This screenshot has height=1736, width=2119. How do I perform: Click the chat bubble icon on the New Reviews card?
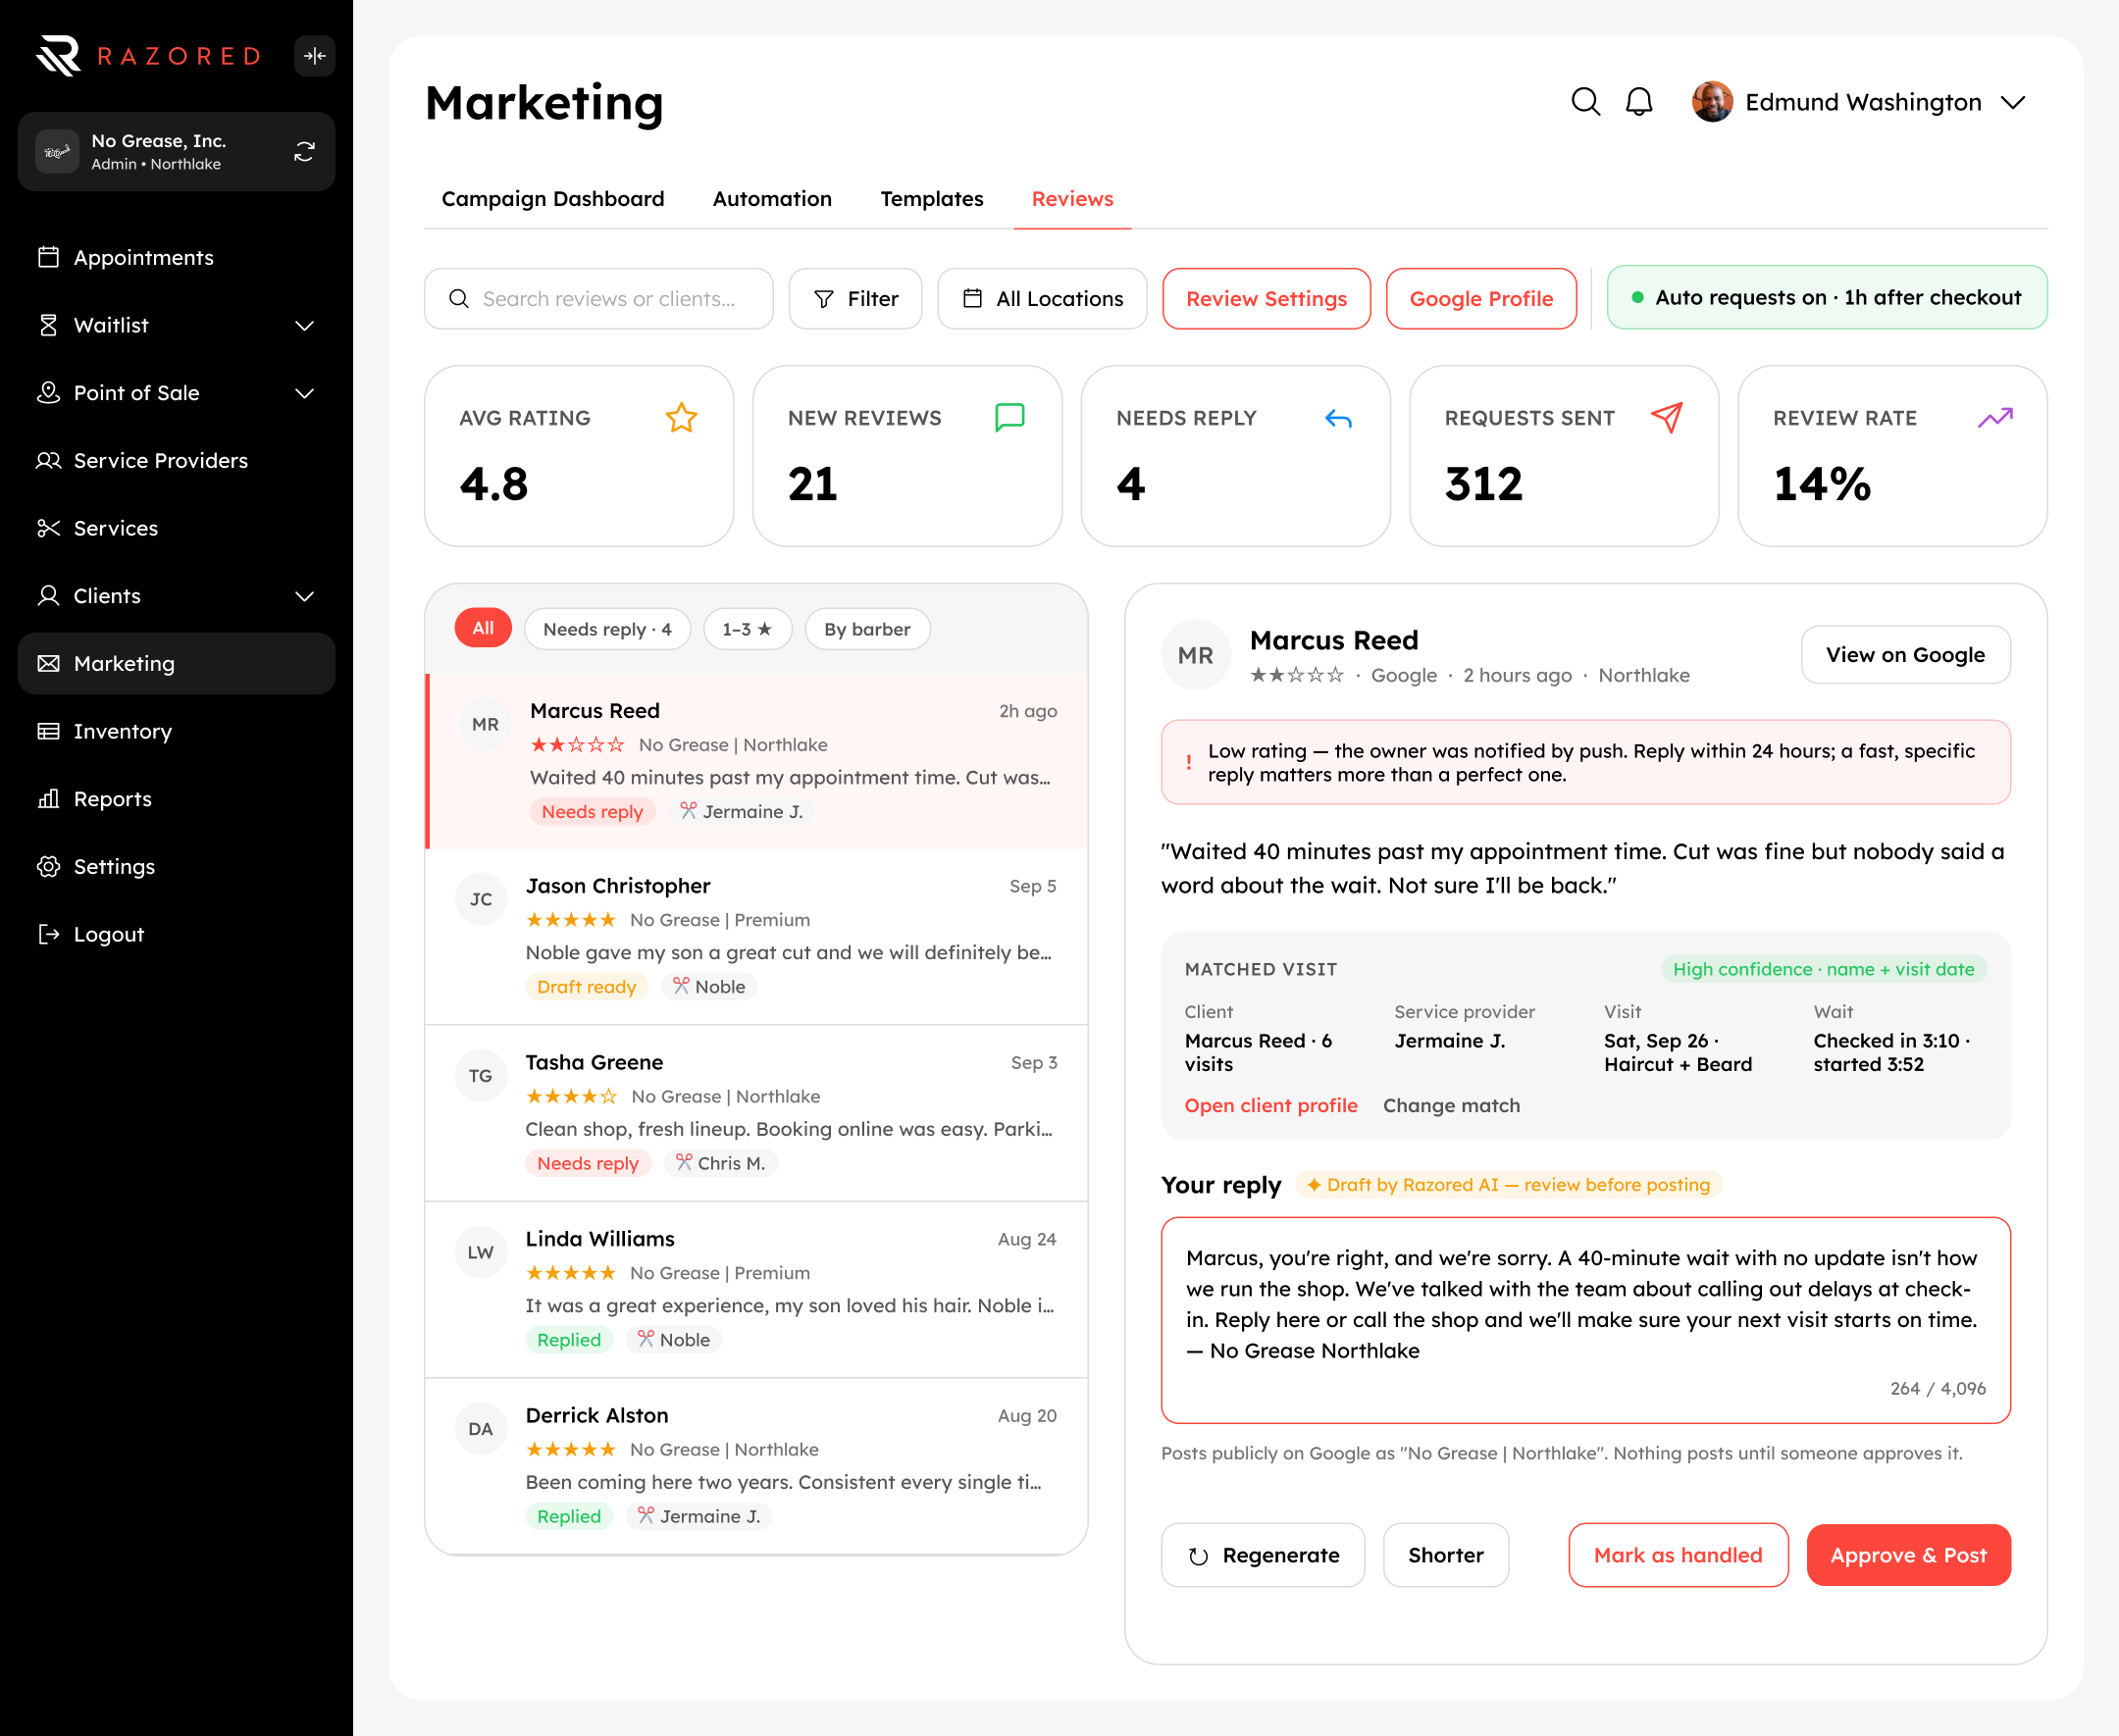tap(1010, 418)
